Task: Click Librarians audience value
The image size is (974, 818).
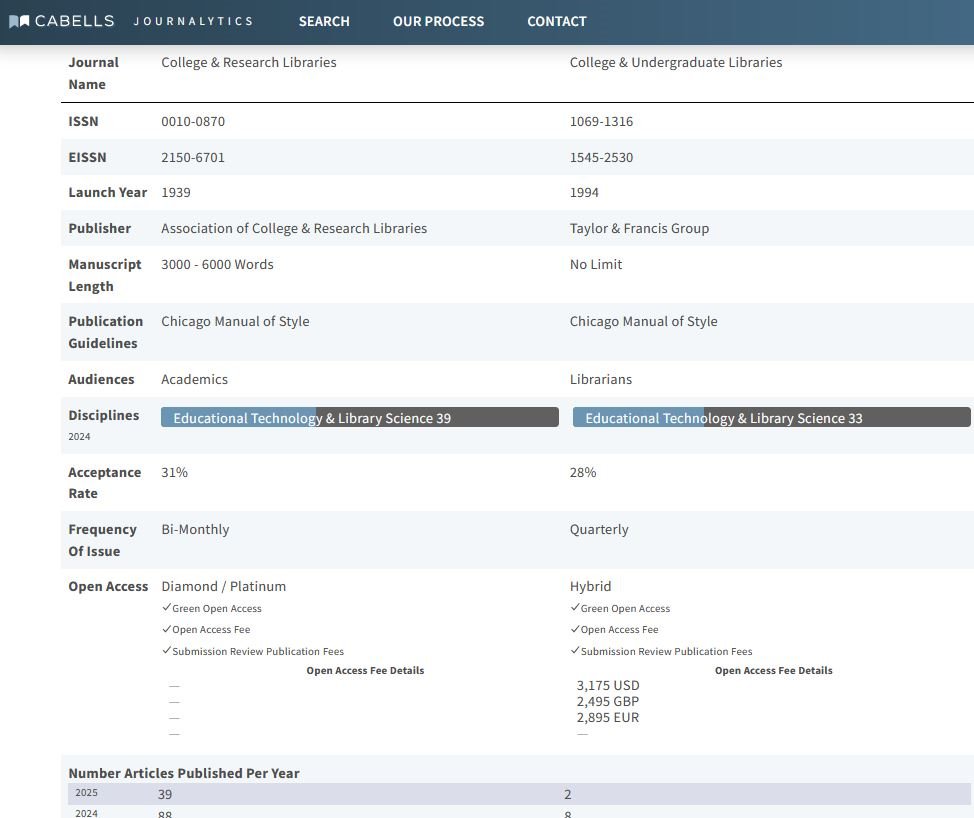Action: pyautogui.click(x=601, y=379)
